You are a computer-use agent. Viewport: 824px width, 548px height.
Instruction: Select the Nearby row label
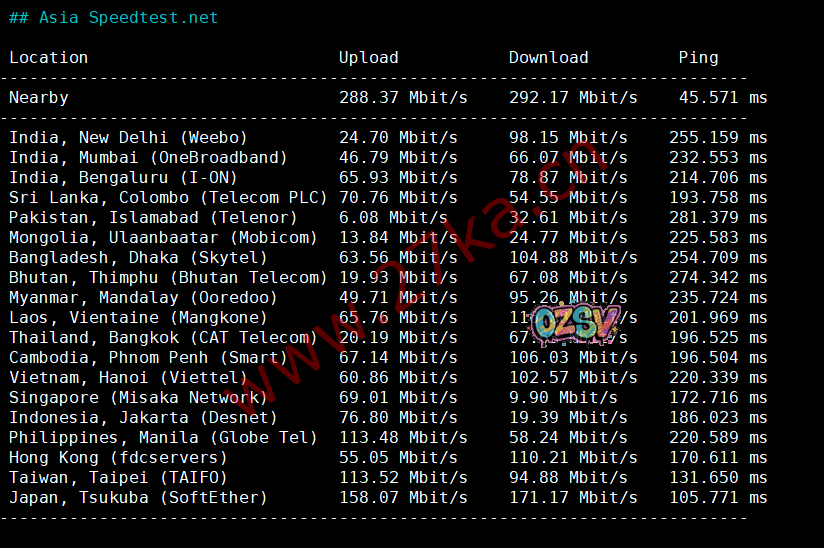pyautogui.click(x=39, y=98)
